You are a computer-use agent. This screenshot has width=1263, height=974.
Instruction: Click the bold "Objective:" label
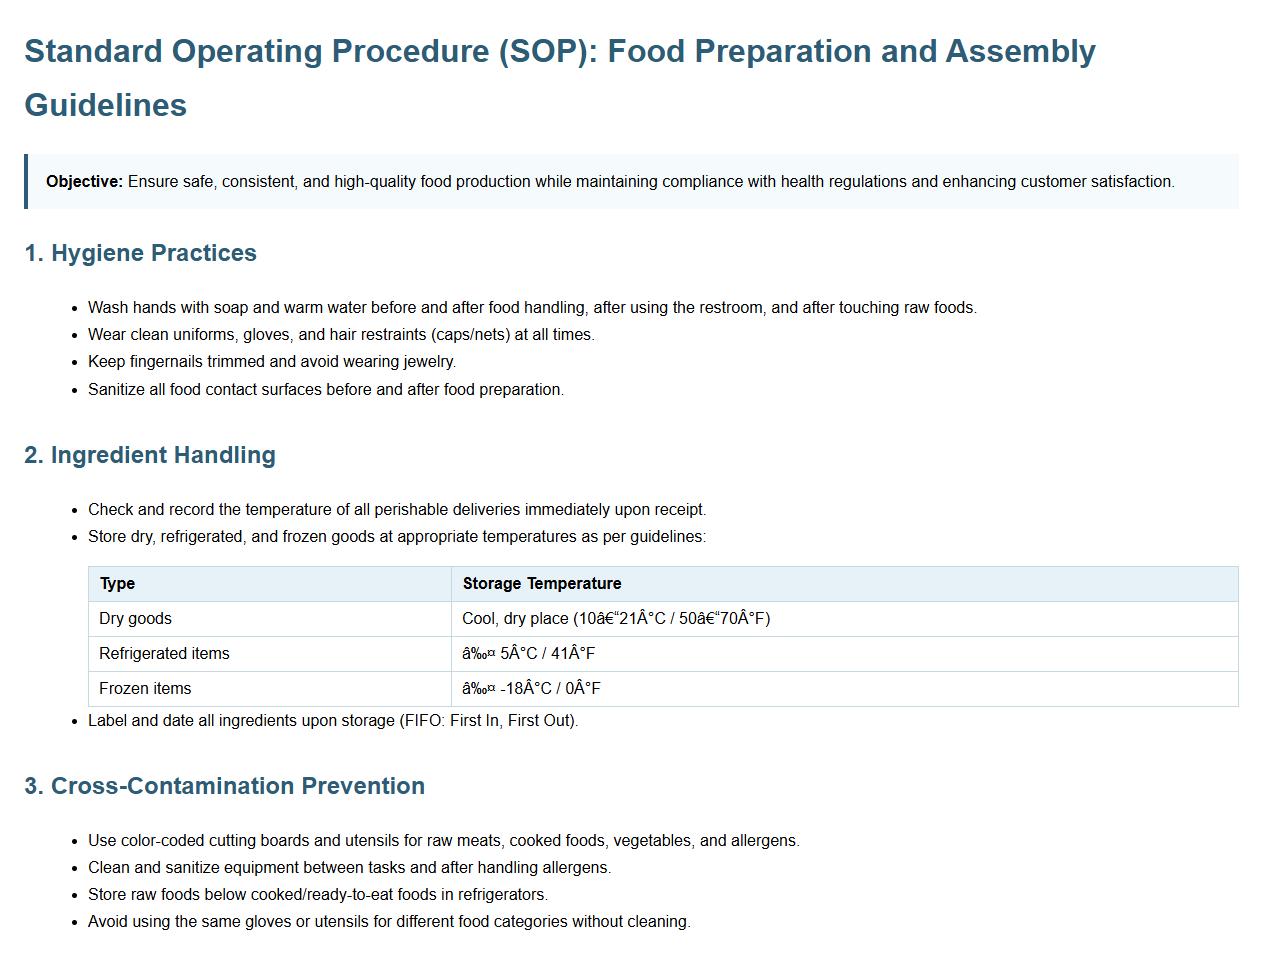pyautogui.click(x=85, y=182)
